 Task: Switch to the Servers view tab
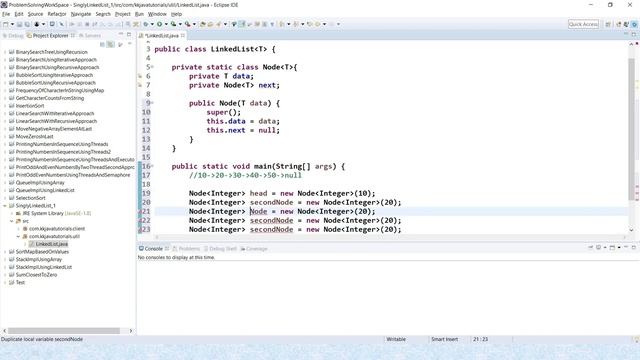click(90, 36)
